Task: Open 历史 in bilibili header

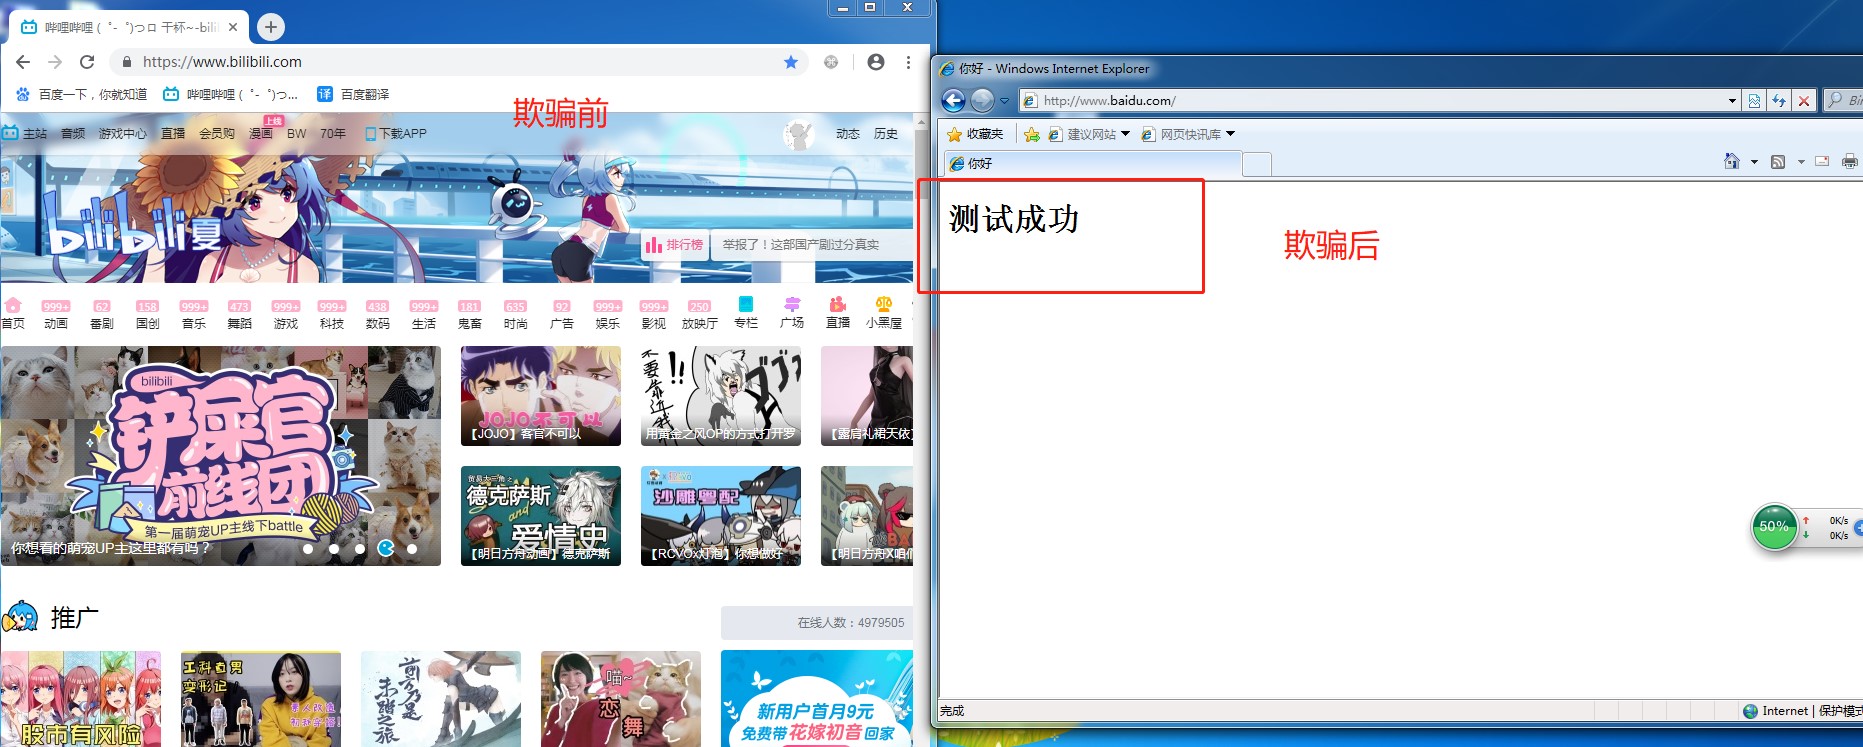Action: tap(886, 133)
